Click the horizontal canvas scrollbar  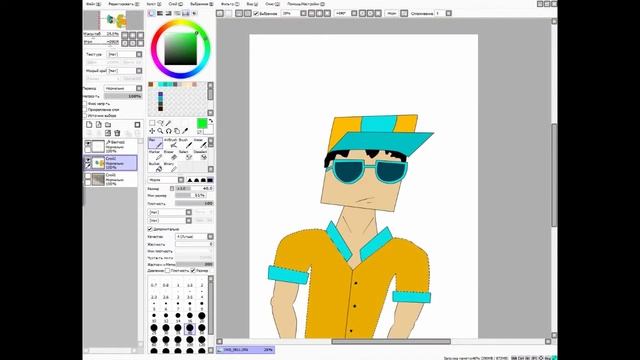tap(391, 341)
